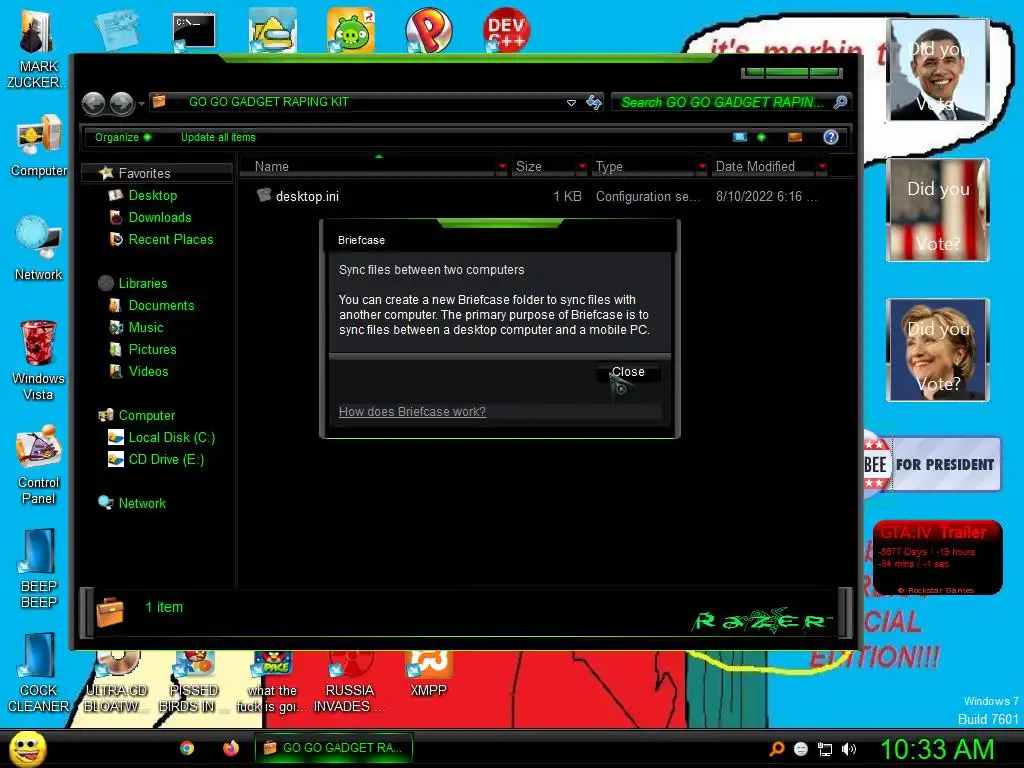This screenshot has height=768, width=1024.
Task: Go back with the Explorer back arrow
Action: (93, 103)
